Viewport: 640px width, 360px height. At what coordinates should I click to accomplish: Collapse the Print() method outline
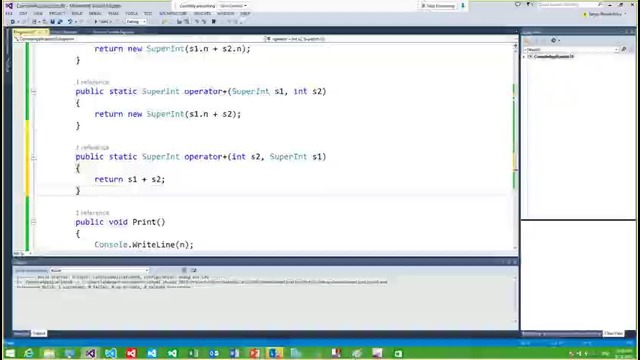point(33,222)
